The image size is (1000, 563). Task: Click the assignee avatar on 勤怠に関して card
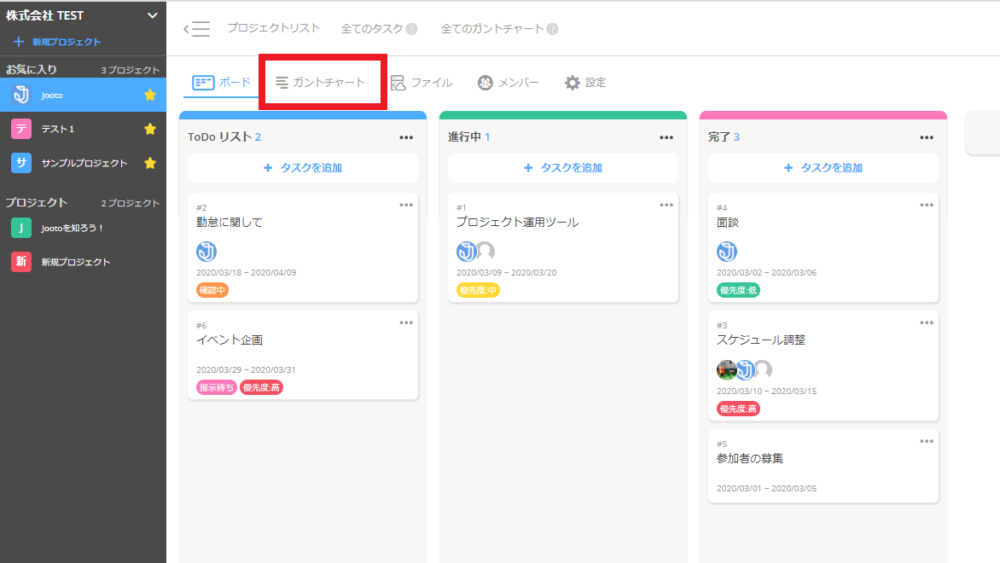point(206,251)
